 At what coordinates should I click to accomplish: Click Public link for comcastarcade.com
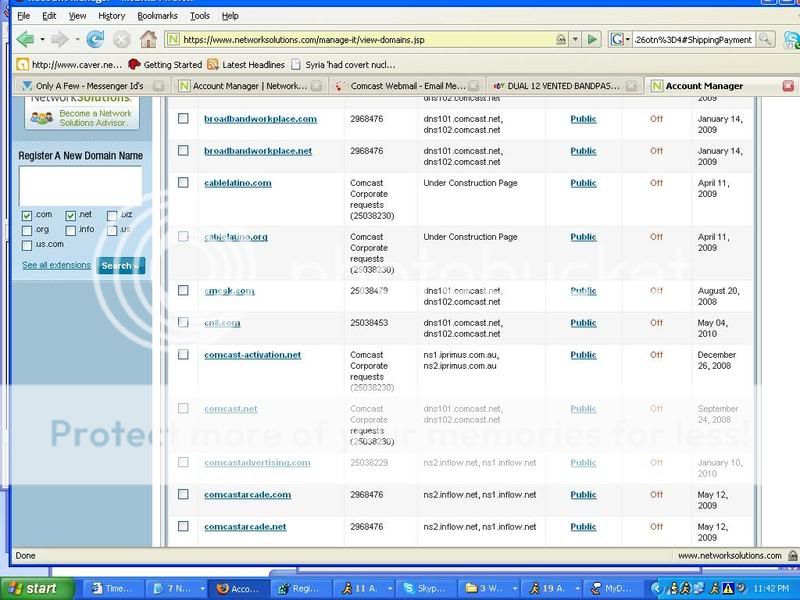[583, 494]
